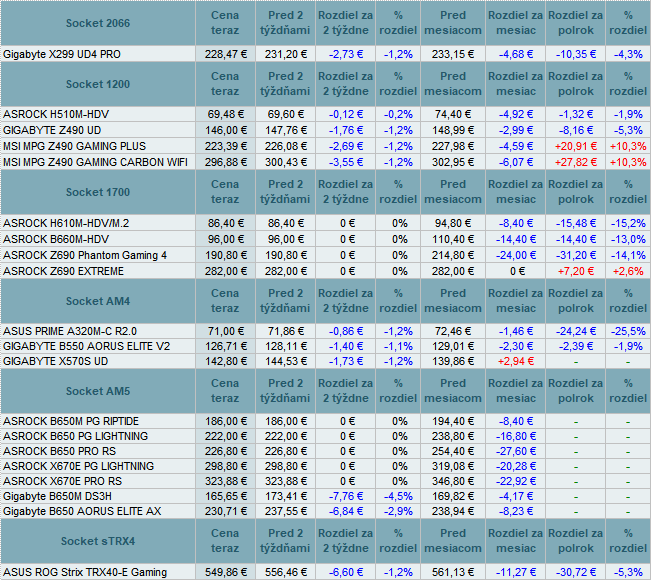Click the '-24,00 €' month difference
The image size is (651, 580).
[x=516, y=255]
